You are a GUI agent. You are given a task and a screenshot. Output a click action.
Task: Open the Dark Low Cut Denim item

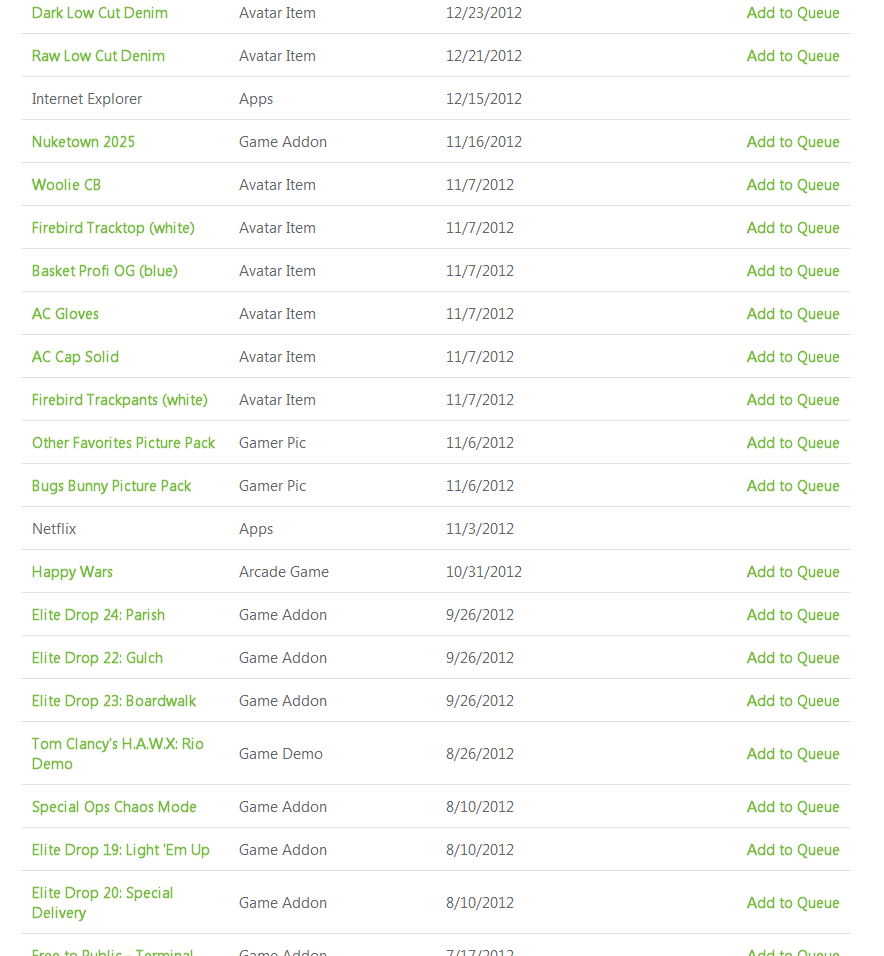click(x=99, y=13)
